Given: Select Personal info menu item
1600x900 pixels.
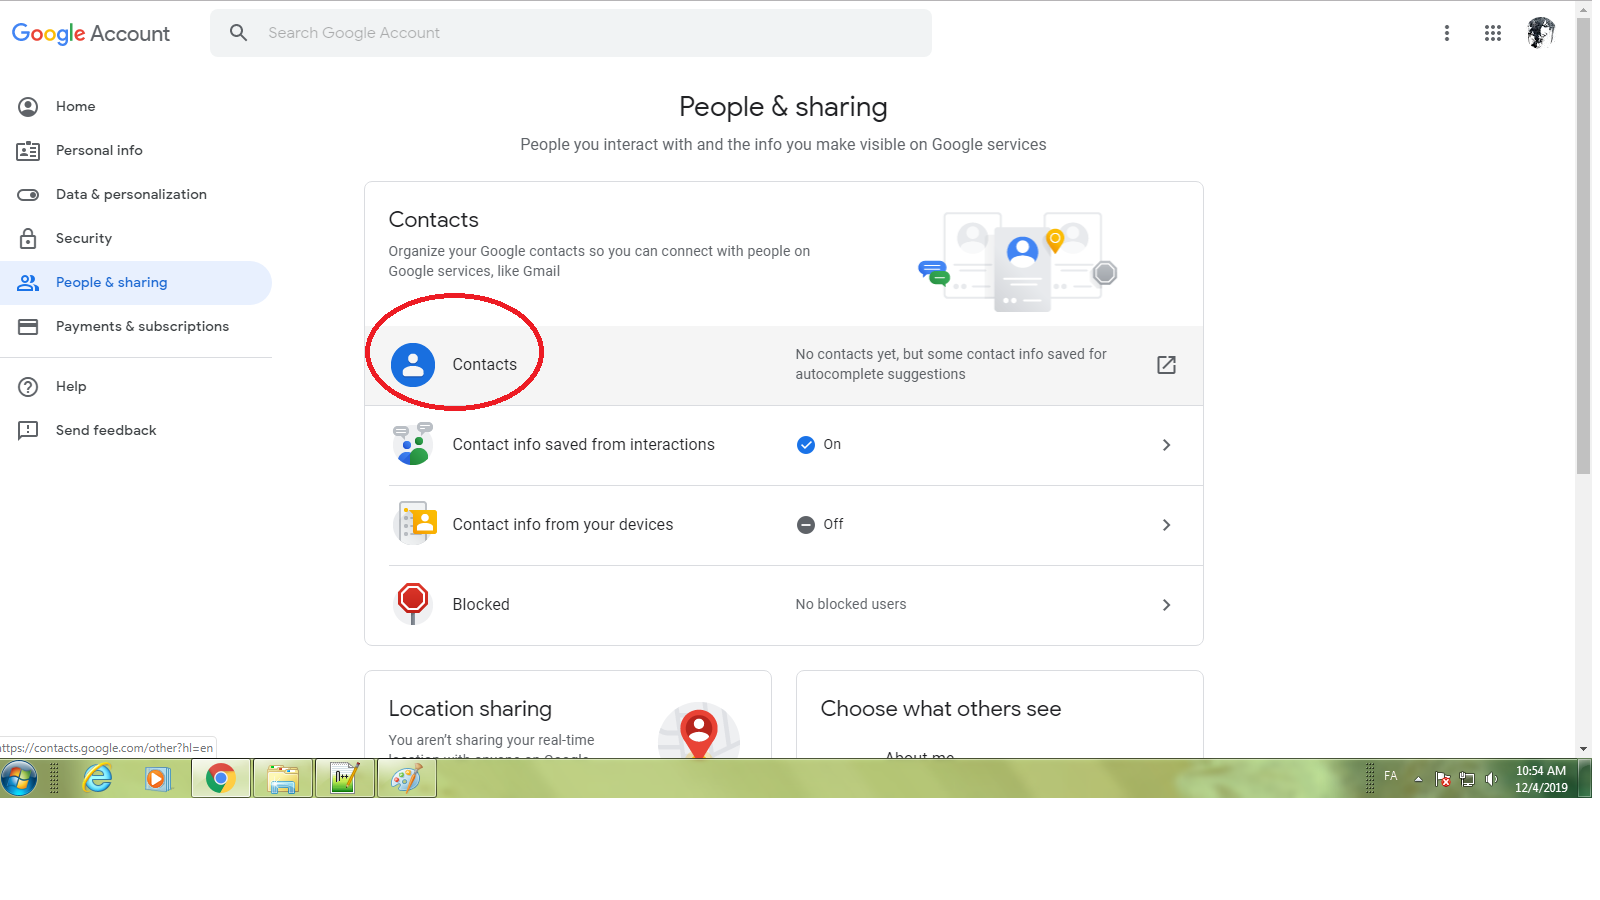Looking at the screenshot, I should point(136,150).
